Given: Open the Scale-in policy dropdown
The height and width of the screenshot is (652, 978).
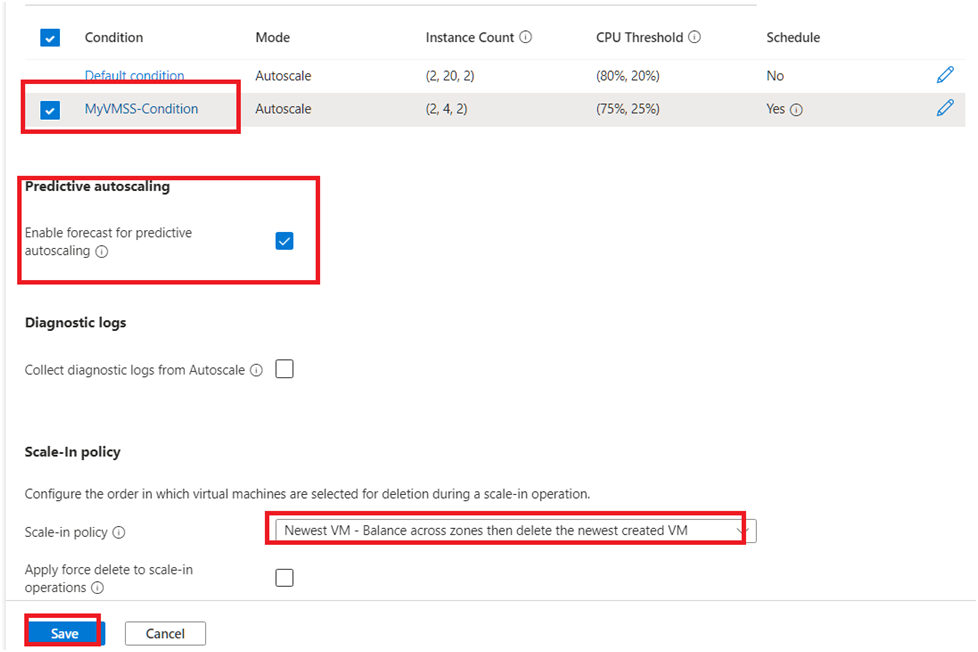Looking at the screenshot, I should [x=510, y=530].
